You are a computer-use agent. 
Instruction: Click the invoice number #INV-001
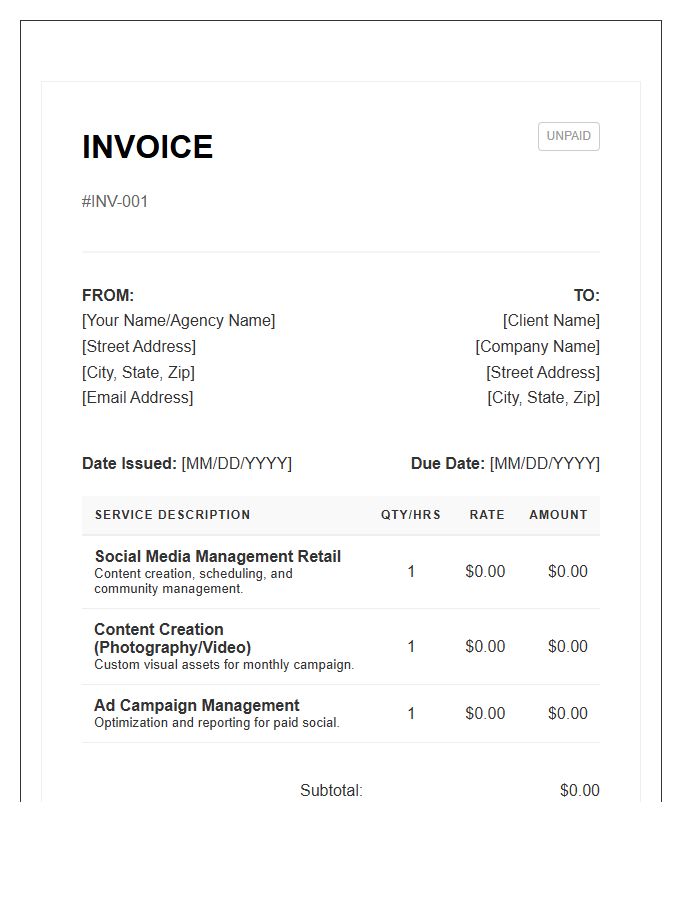pos(115,201)
